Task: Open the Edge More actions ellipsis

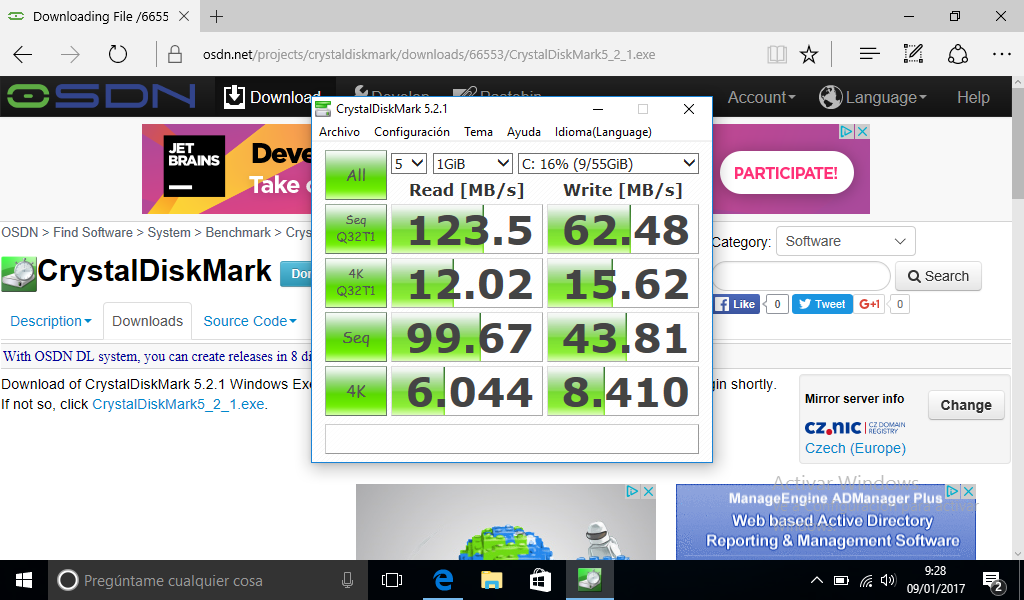Action: (1001, 54)
